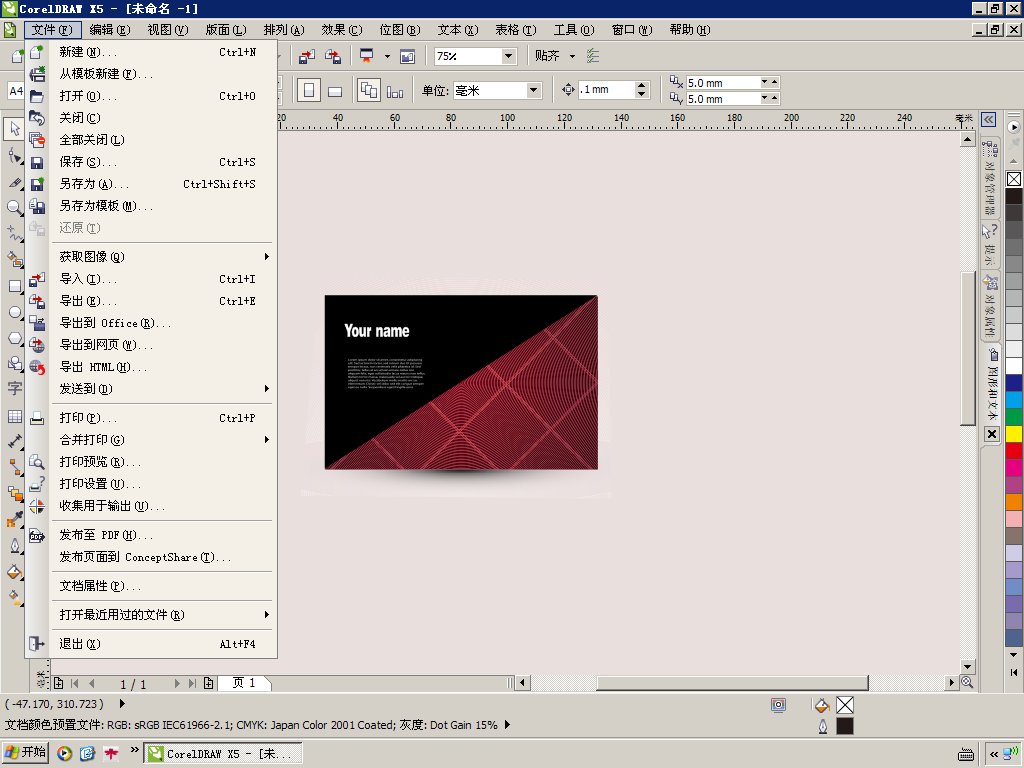Viewport: 1024px width, 768px height.
Task: Click the vertical scrollbar down arrow
Action: [x=968, y=666]
